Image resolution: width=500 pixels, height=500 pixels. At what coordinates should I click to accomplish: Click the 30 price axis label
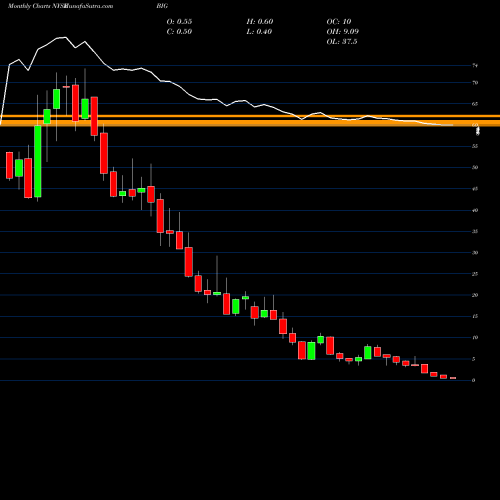(x=475, y=253)
